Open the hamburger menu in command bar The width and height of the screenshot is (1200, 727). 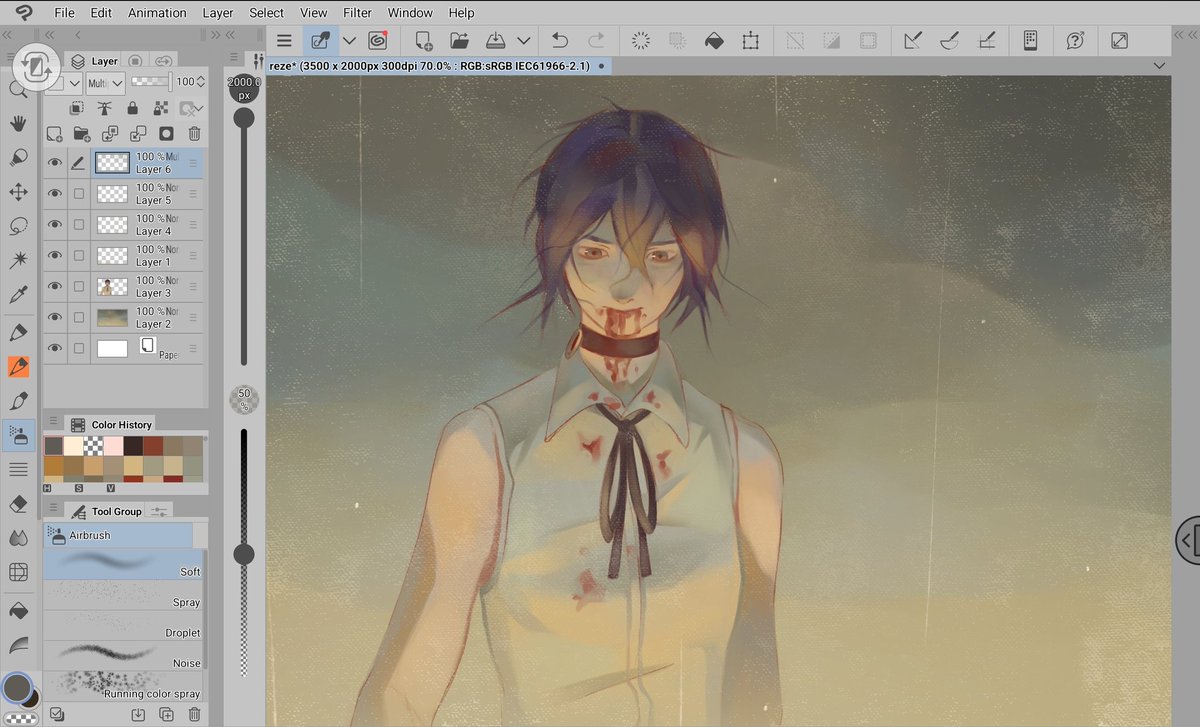(285, 41)
